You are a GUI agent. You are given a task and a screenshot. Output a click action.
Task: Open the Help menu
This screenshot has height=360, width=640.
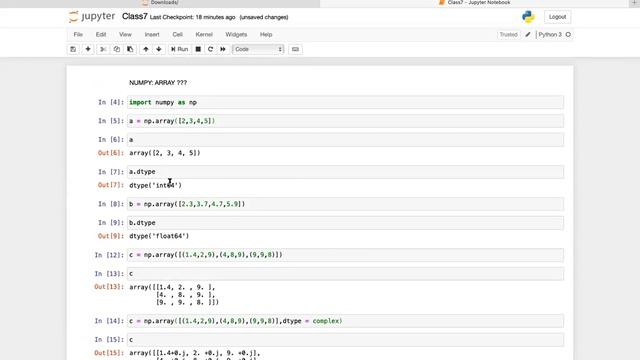click(x=266, y=35)
